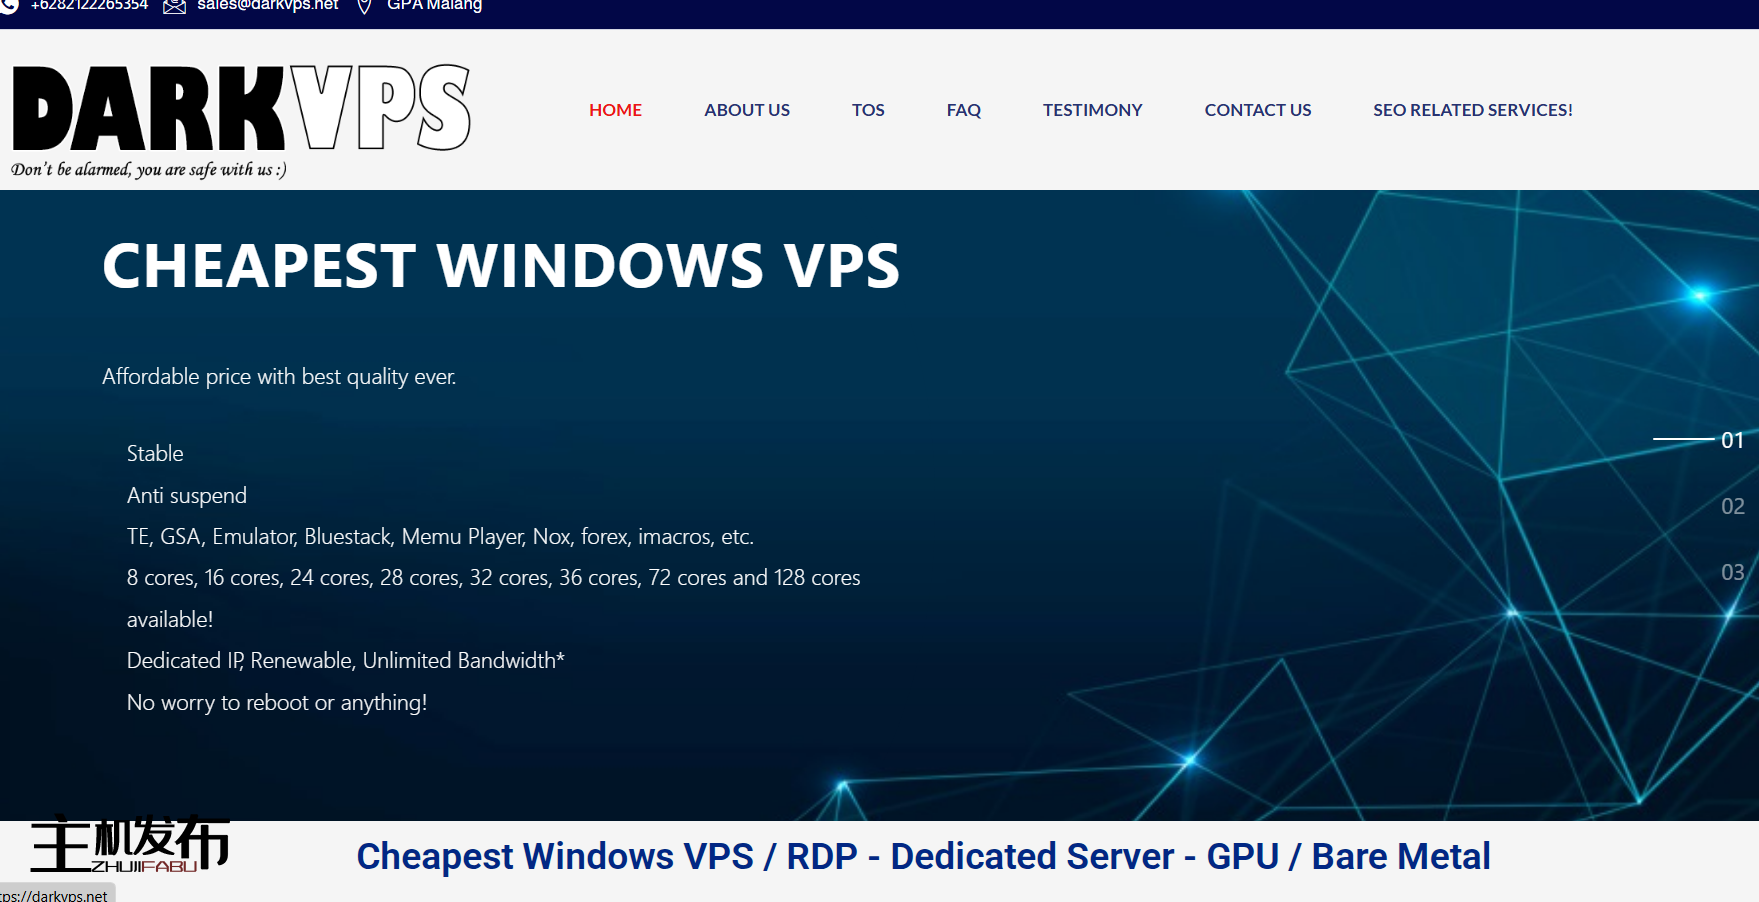Screen dimensions: 1759x902
Task: Select slide indicator 03
Action: (1731, 572)
